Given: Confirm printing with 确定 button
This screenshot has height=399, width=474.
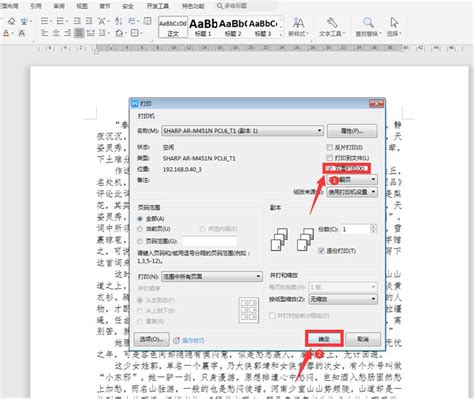Looking at the screenshot, I should 324,339.
